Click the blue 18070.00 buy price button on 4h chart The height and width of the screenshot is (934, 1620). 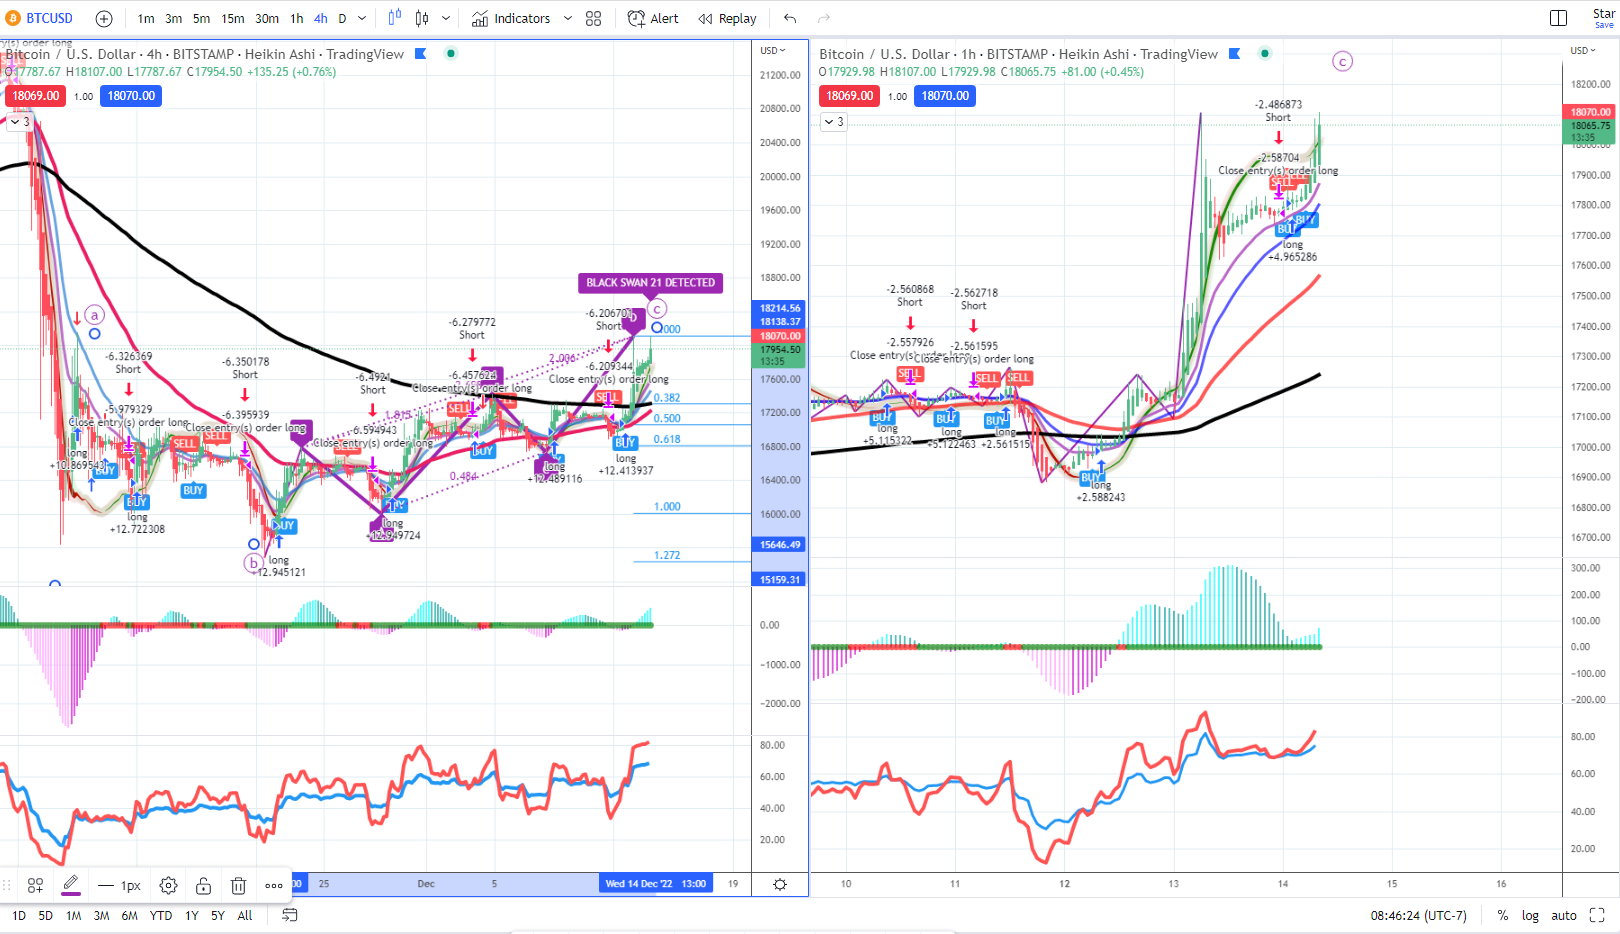click(x=131, y=96)
